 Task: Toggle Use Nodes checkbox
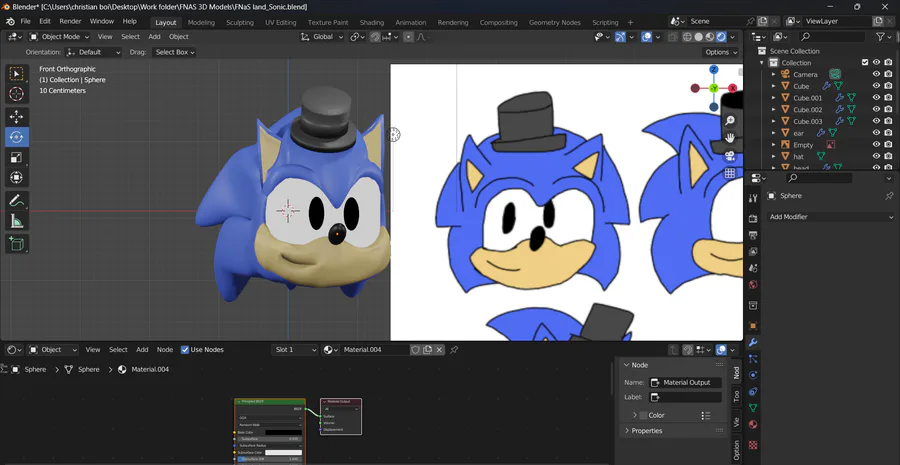click(x=185, y=350)
